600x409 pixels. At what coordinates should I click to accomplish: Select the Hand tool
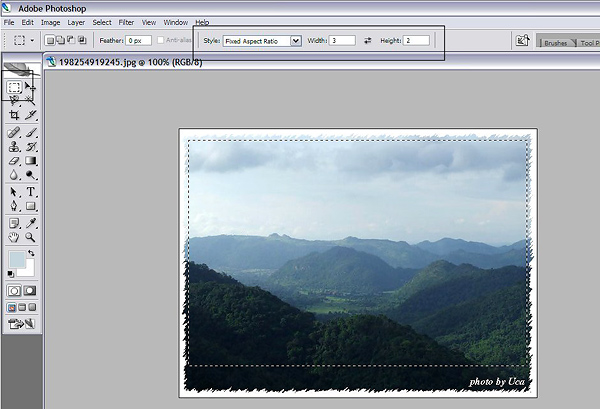pos(14,237)
